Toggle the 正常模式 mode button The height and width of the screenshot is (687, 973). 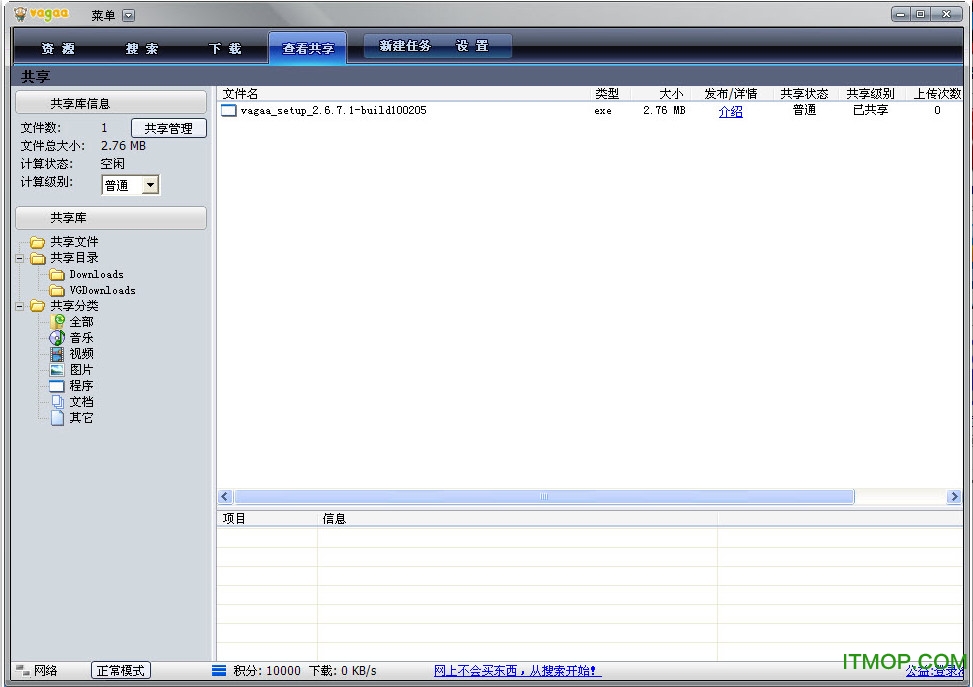click(x=121, y=670)
